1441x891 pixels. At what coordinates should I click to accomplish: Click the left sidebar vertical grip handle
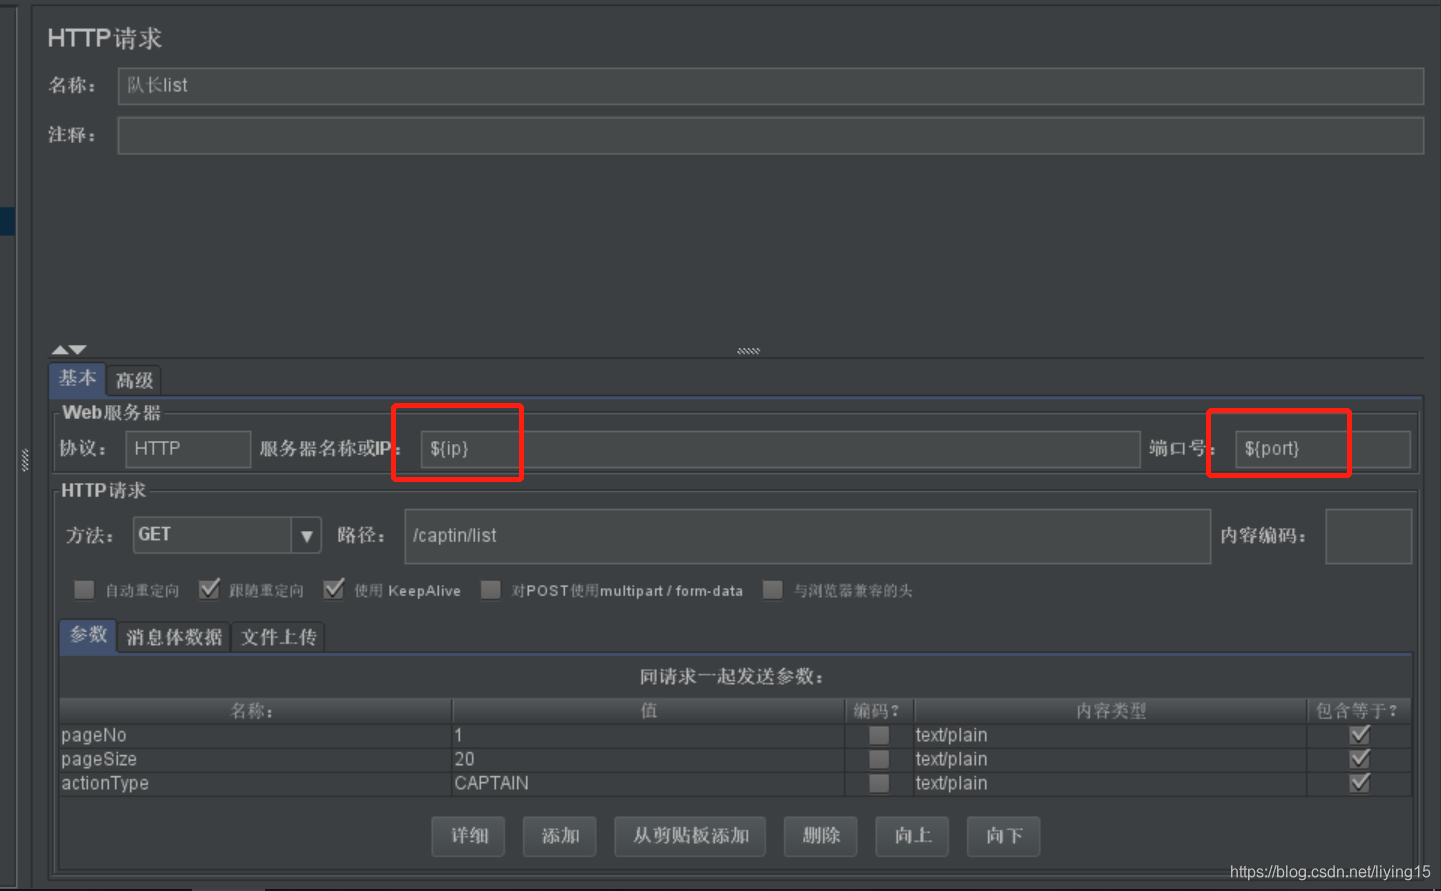[25, 460]
